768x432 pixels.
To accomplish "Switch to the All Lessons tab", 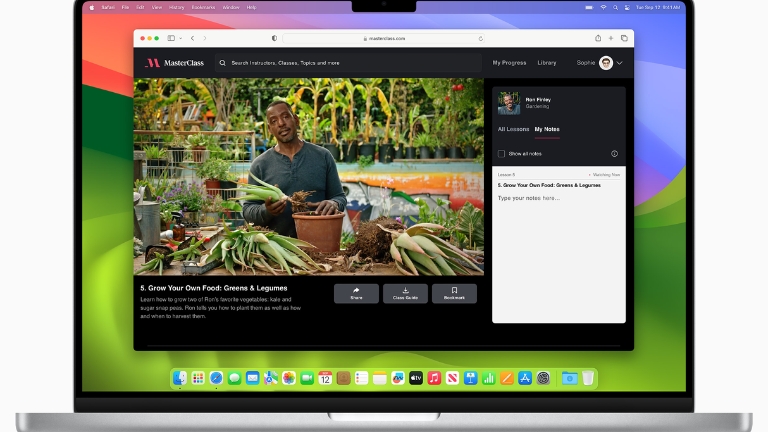I will [x=513, y=129].
